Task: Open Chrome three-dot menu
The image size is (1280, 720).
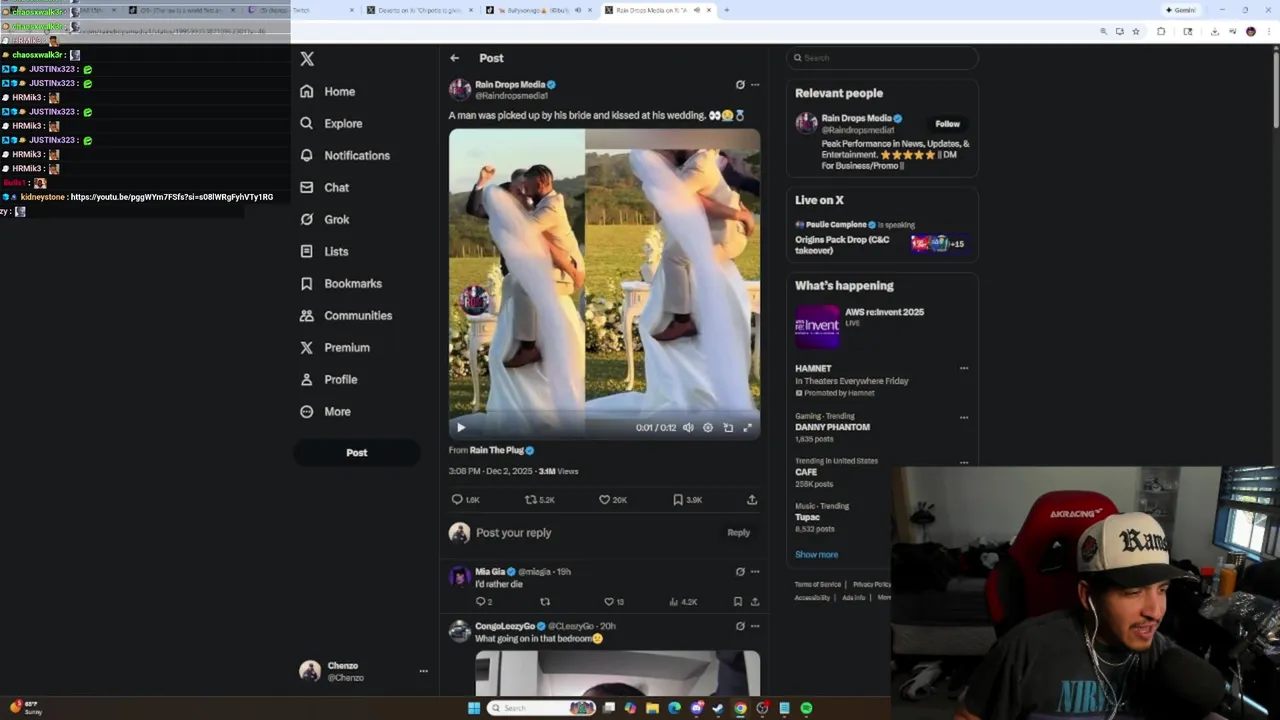Action: (1269, 31)
